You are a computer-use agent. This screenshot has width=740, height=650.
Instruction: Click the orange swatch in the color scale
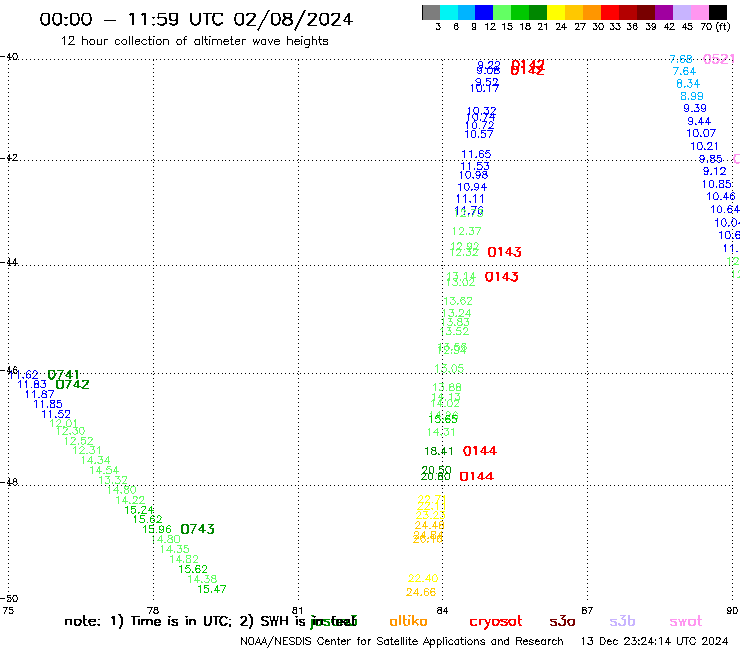click(x=592, y=12)
